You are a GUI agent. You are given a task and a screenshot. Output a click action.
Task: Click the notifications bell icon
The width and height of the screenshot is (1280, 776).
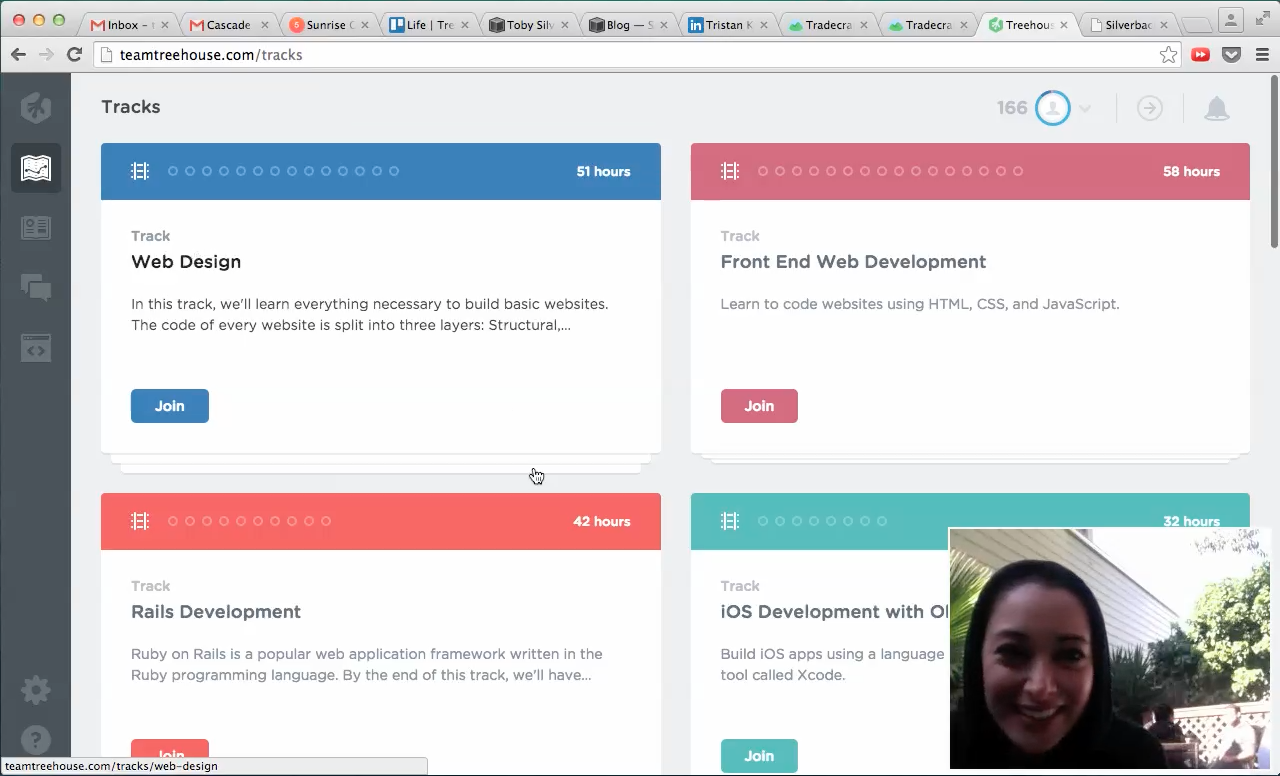point(1216,108)
